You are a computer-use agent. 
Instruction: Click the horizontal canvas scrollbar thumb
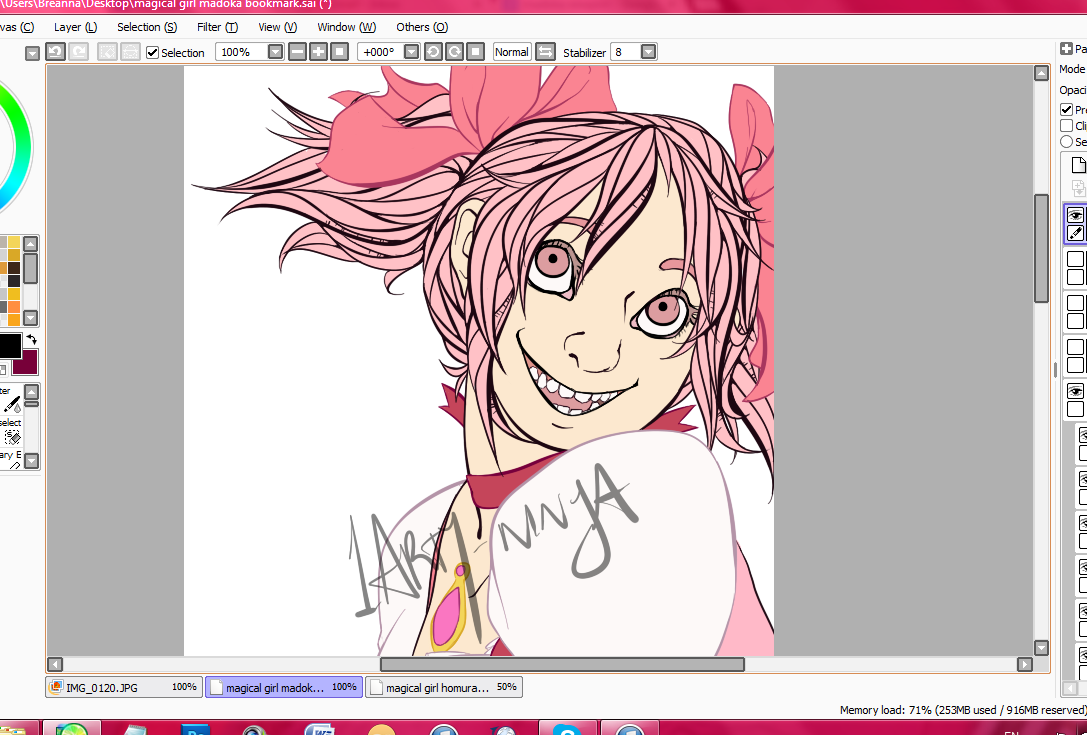(x=562, y=664)
